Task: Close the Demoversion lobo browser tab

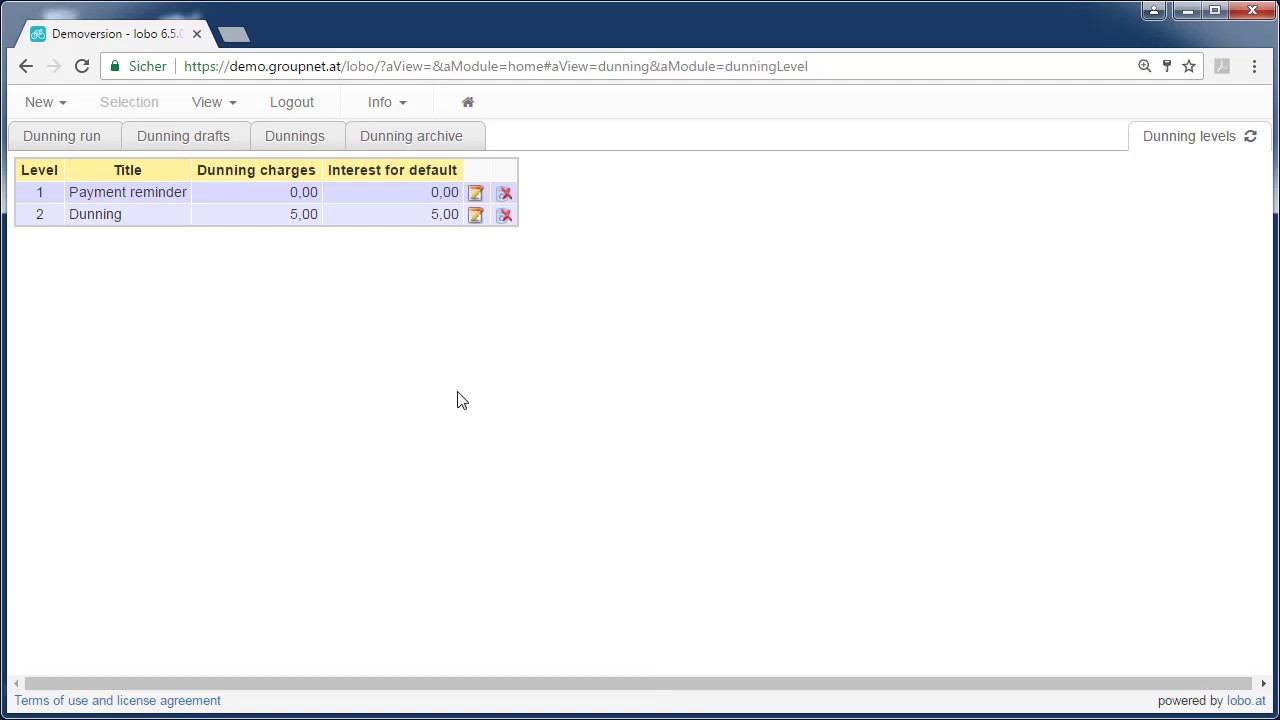Action: 197,34
